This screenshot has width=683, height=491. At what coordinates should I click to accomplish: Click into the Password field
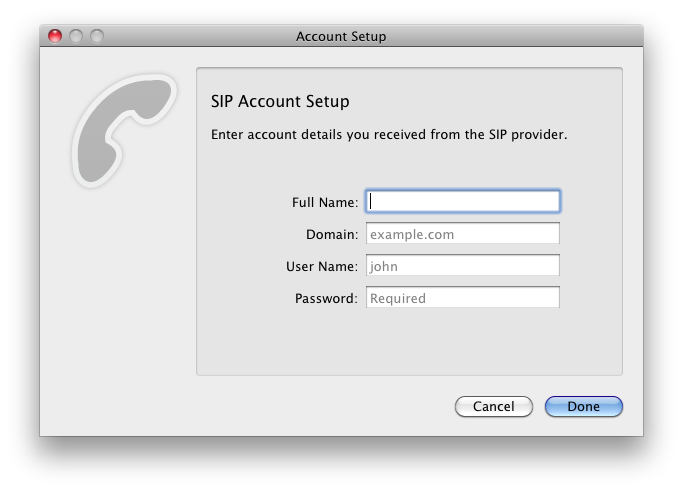tap(462, 298)
